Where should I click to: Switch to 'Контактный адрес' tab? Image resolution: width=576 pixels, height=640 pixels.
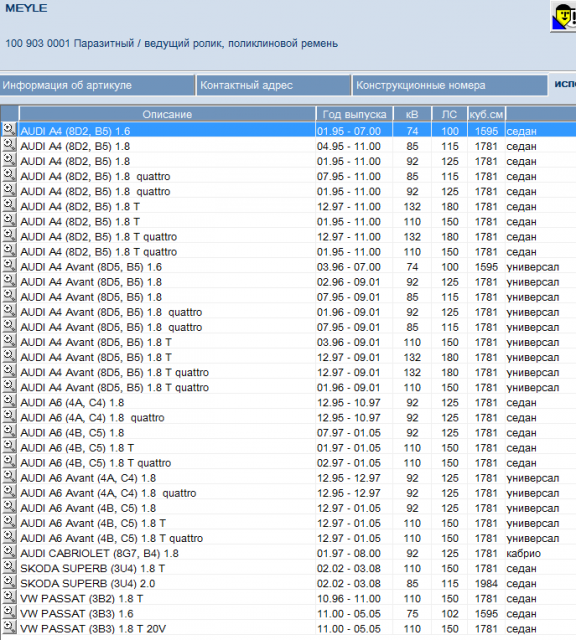[x=274, y=85]
